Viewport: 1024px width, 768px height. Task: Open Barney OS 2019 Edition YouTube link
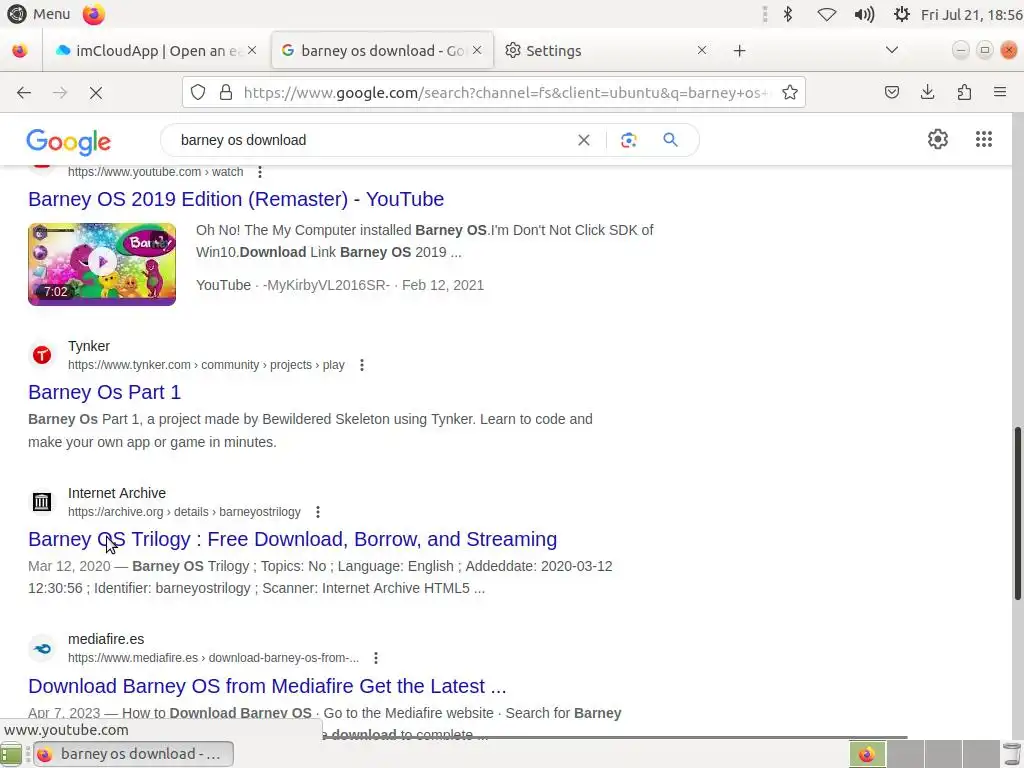click(x=236, y=199)
